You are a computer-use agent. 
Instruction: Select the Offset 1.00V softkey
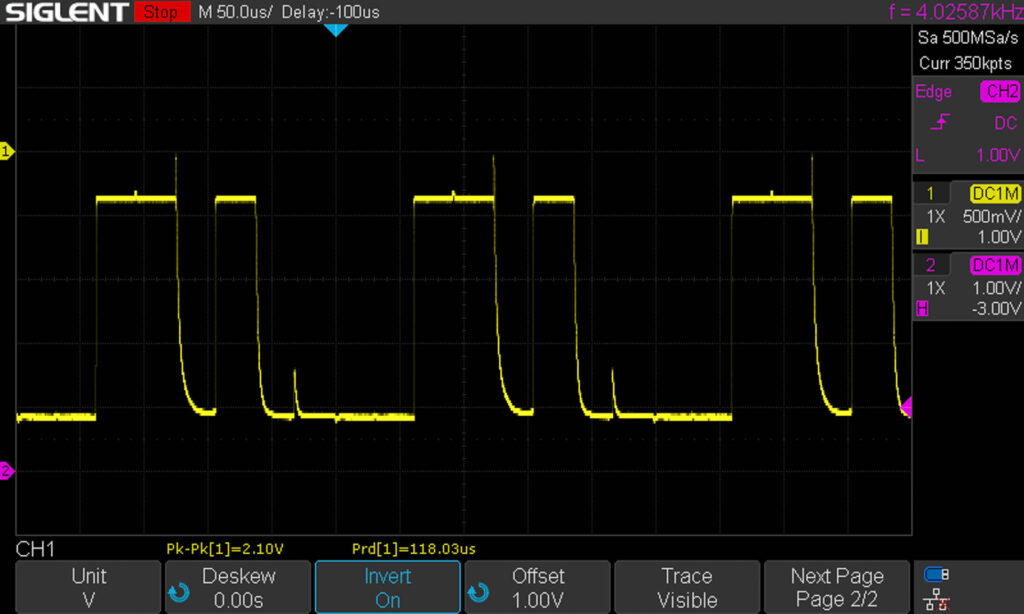pyautogui.click(x=537, y=587)
